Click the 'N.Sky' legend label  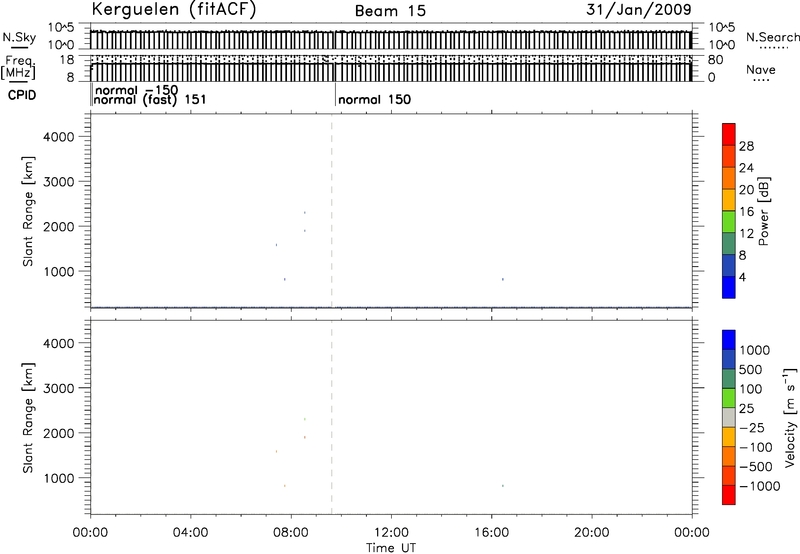[x=19, y=37]
